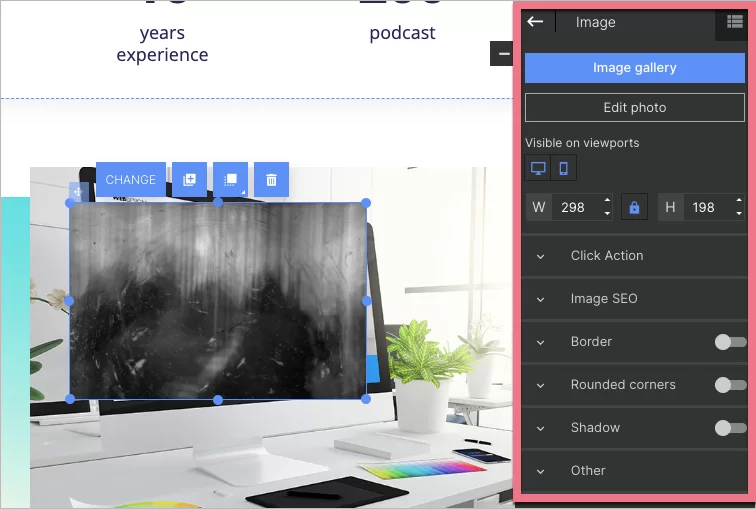This screenshot has height=509, width=756.
Task: Collapse the side panel with minus button
Action: [503, 54]
